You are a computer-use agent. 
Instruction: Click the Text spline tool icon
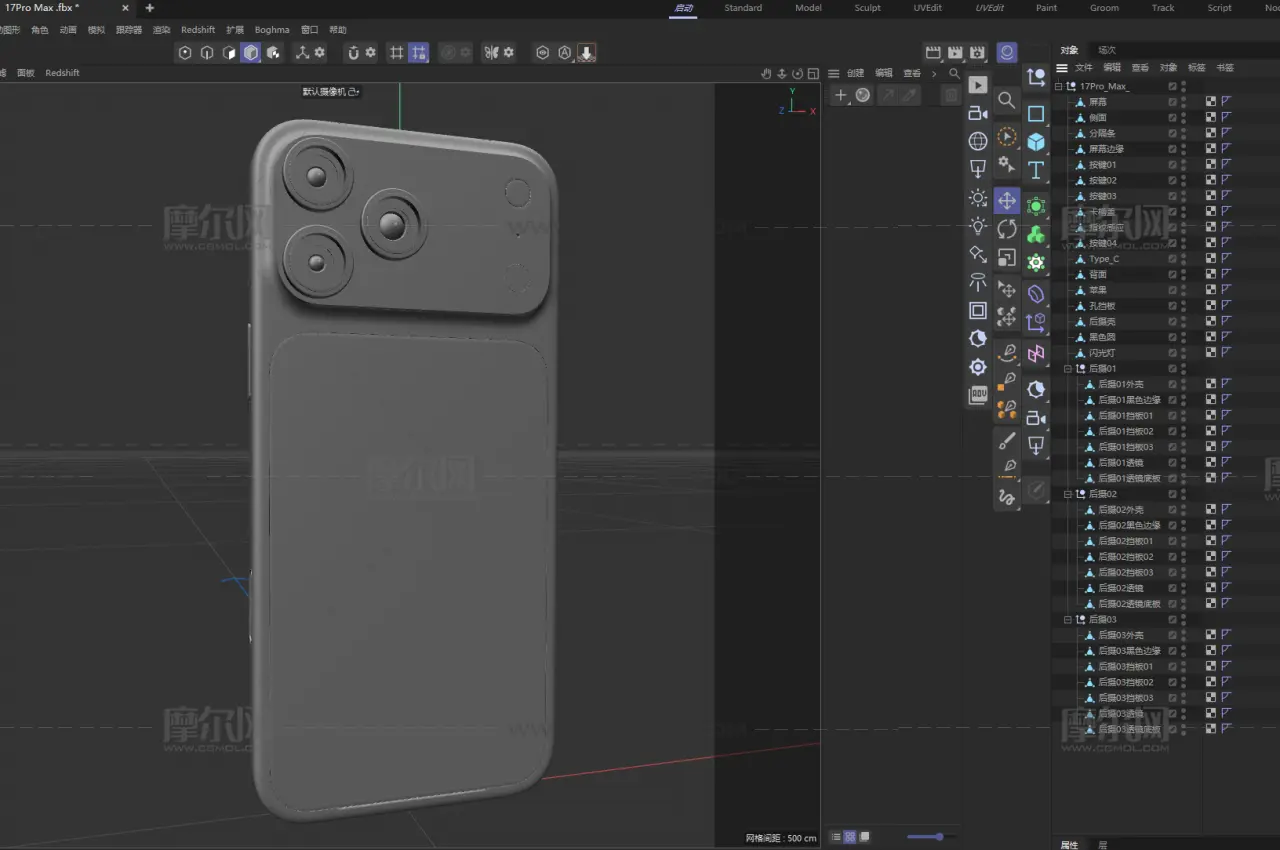tap(1036, 170)
